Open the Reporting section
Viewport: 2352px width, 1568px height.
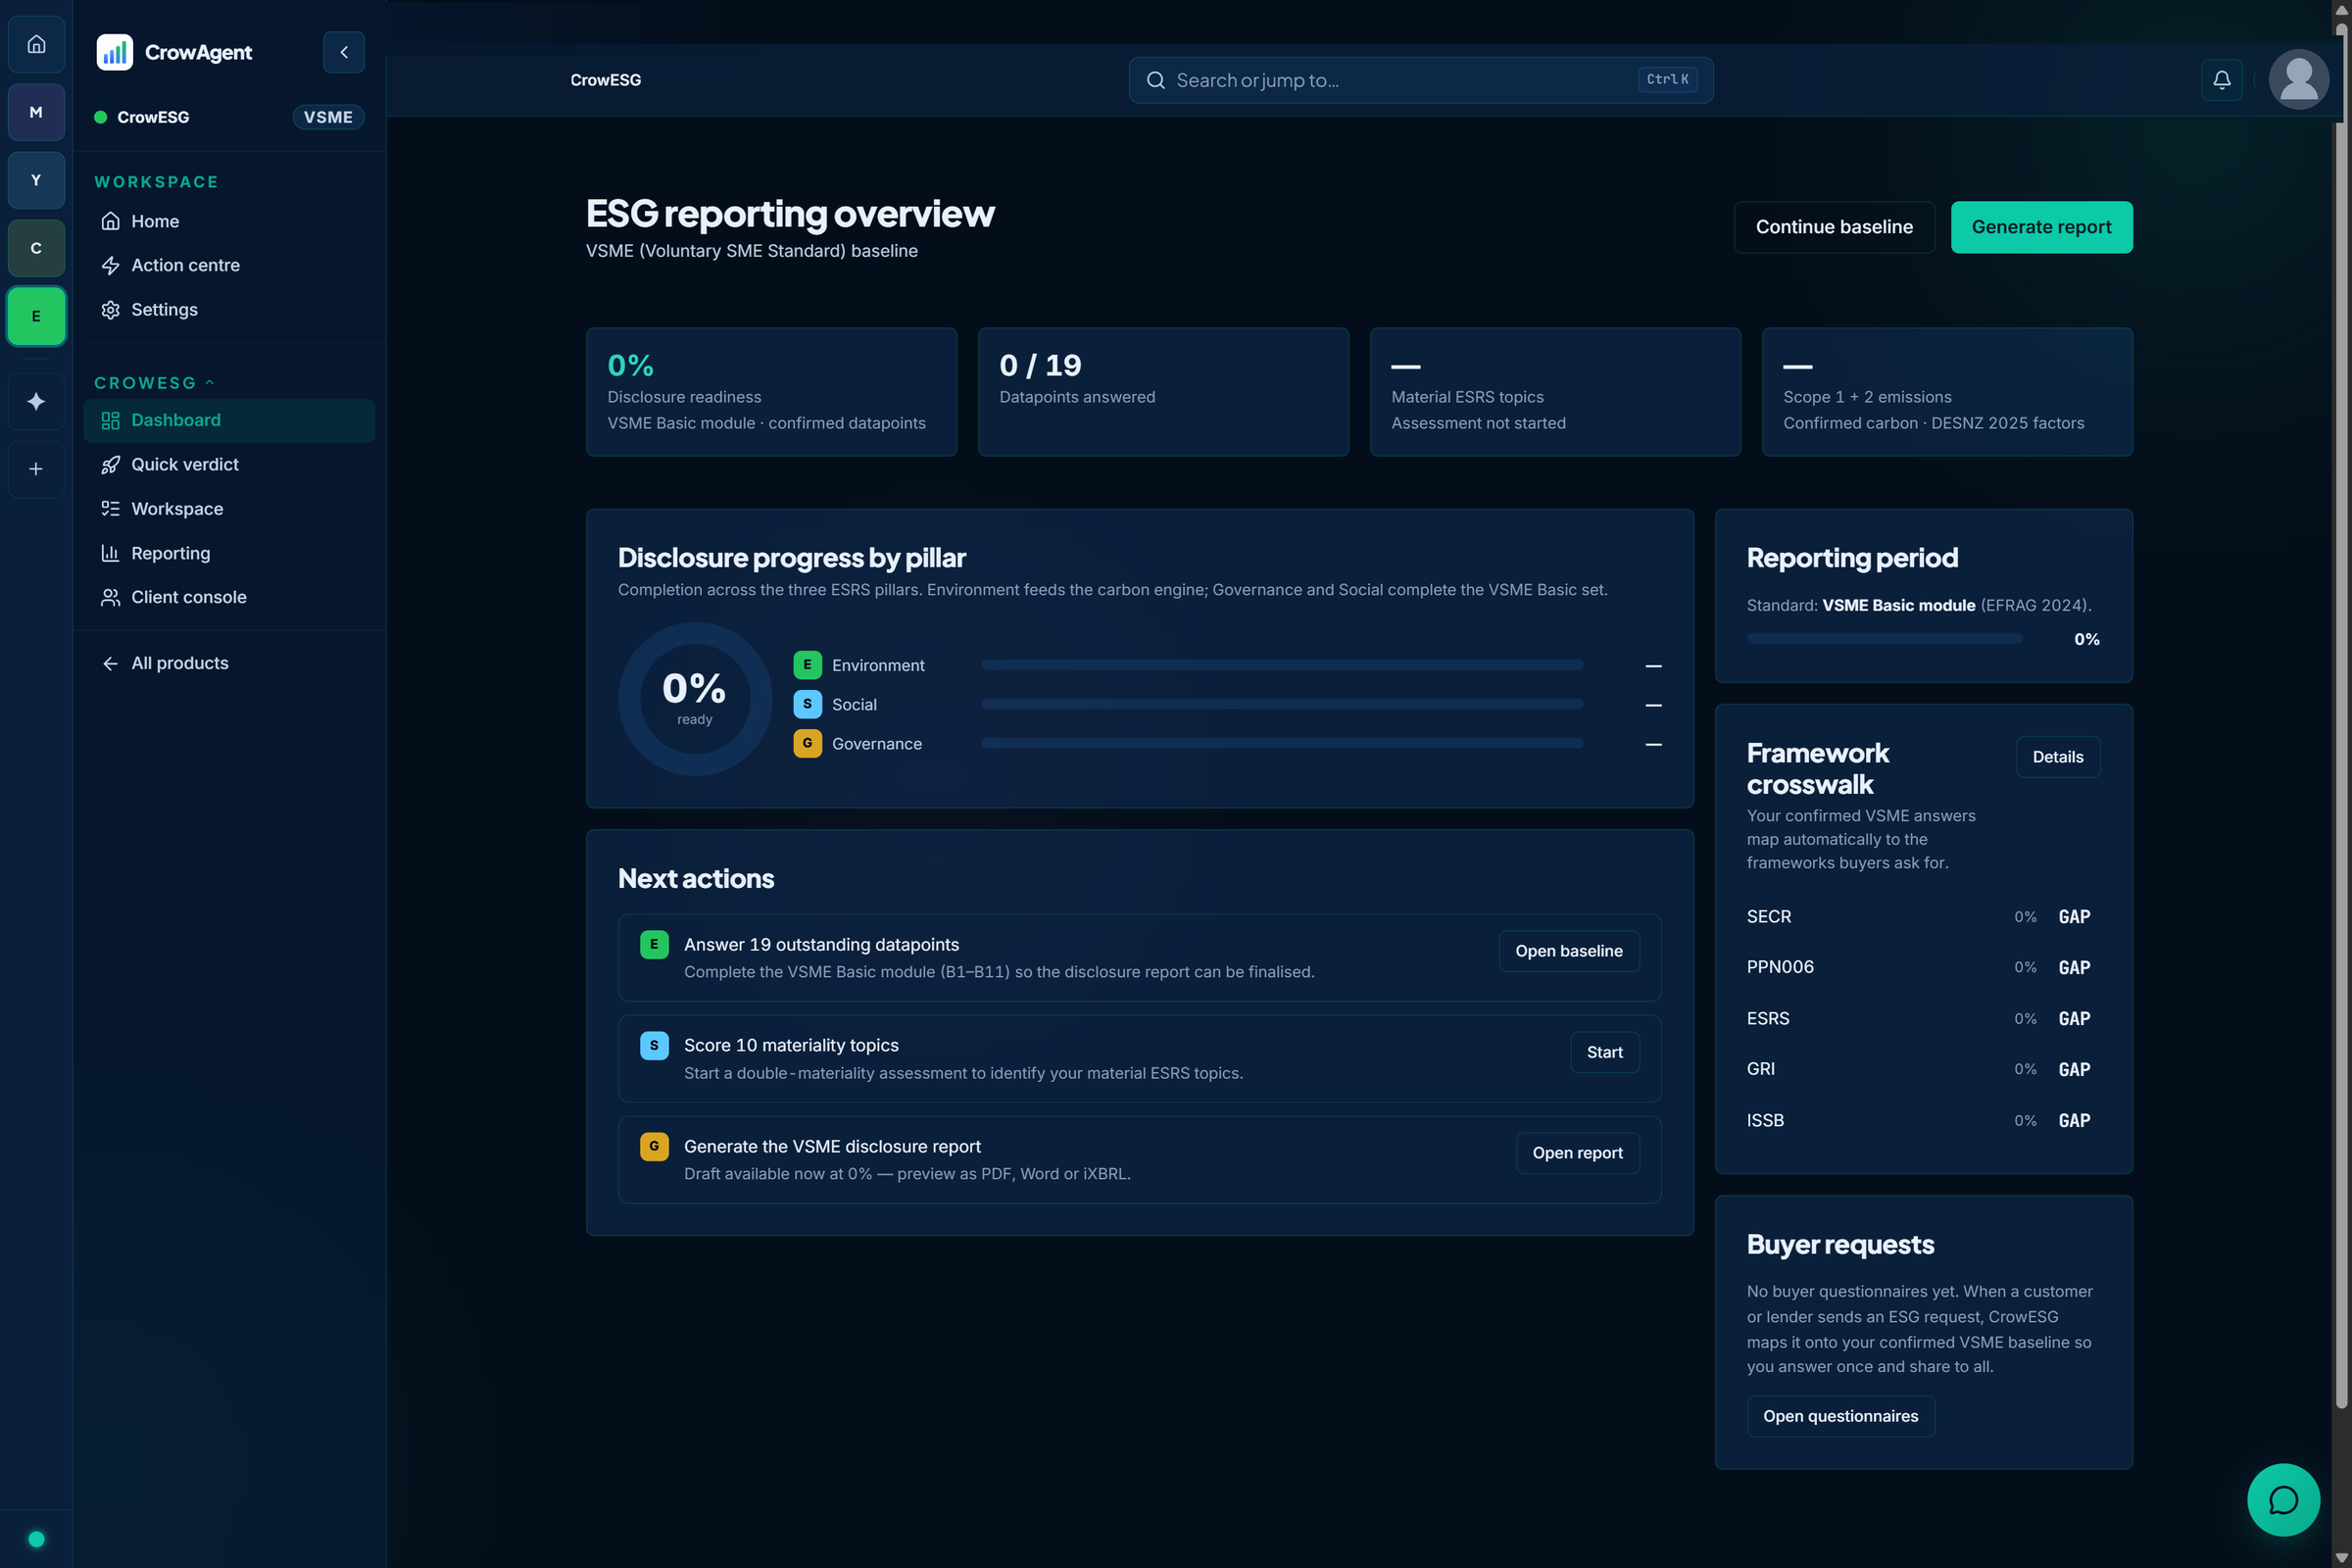229,553
